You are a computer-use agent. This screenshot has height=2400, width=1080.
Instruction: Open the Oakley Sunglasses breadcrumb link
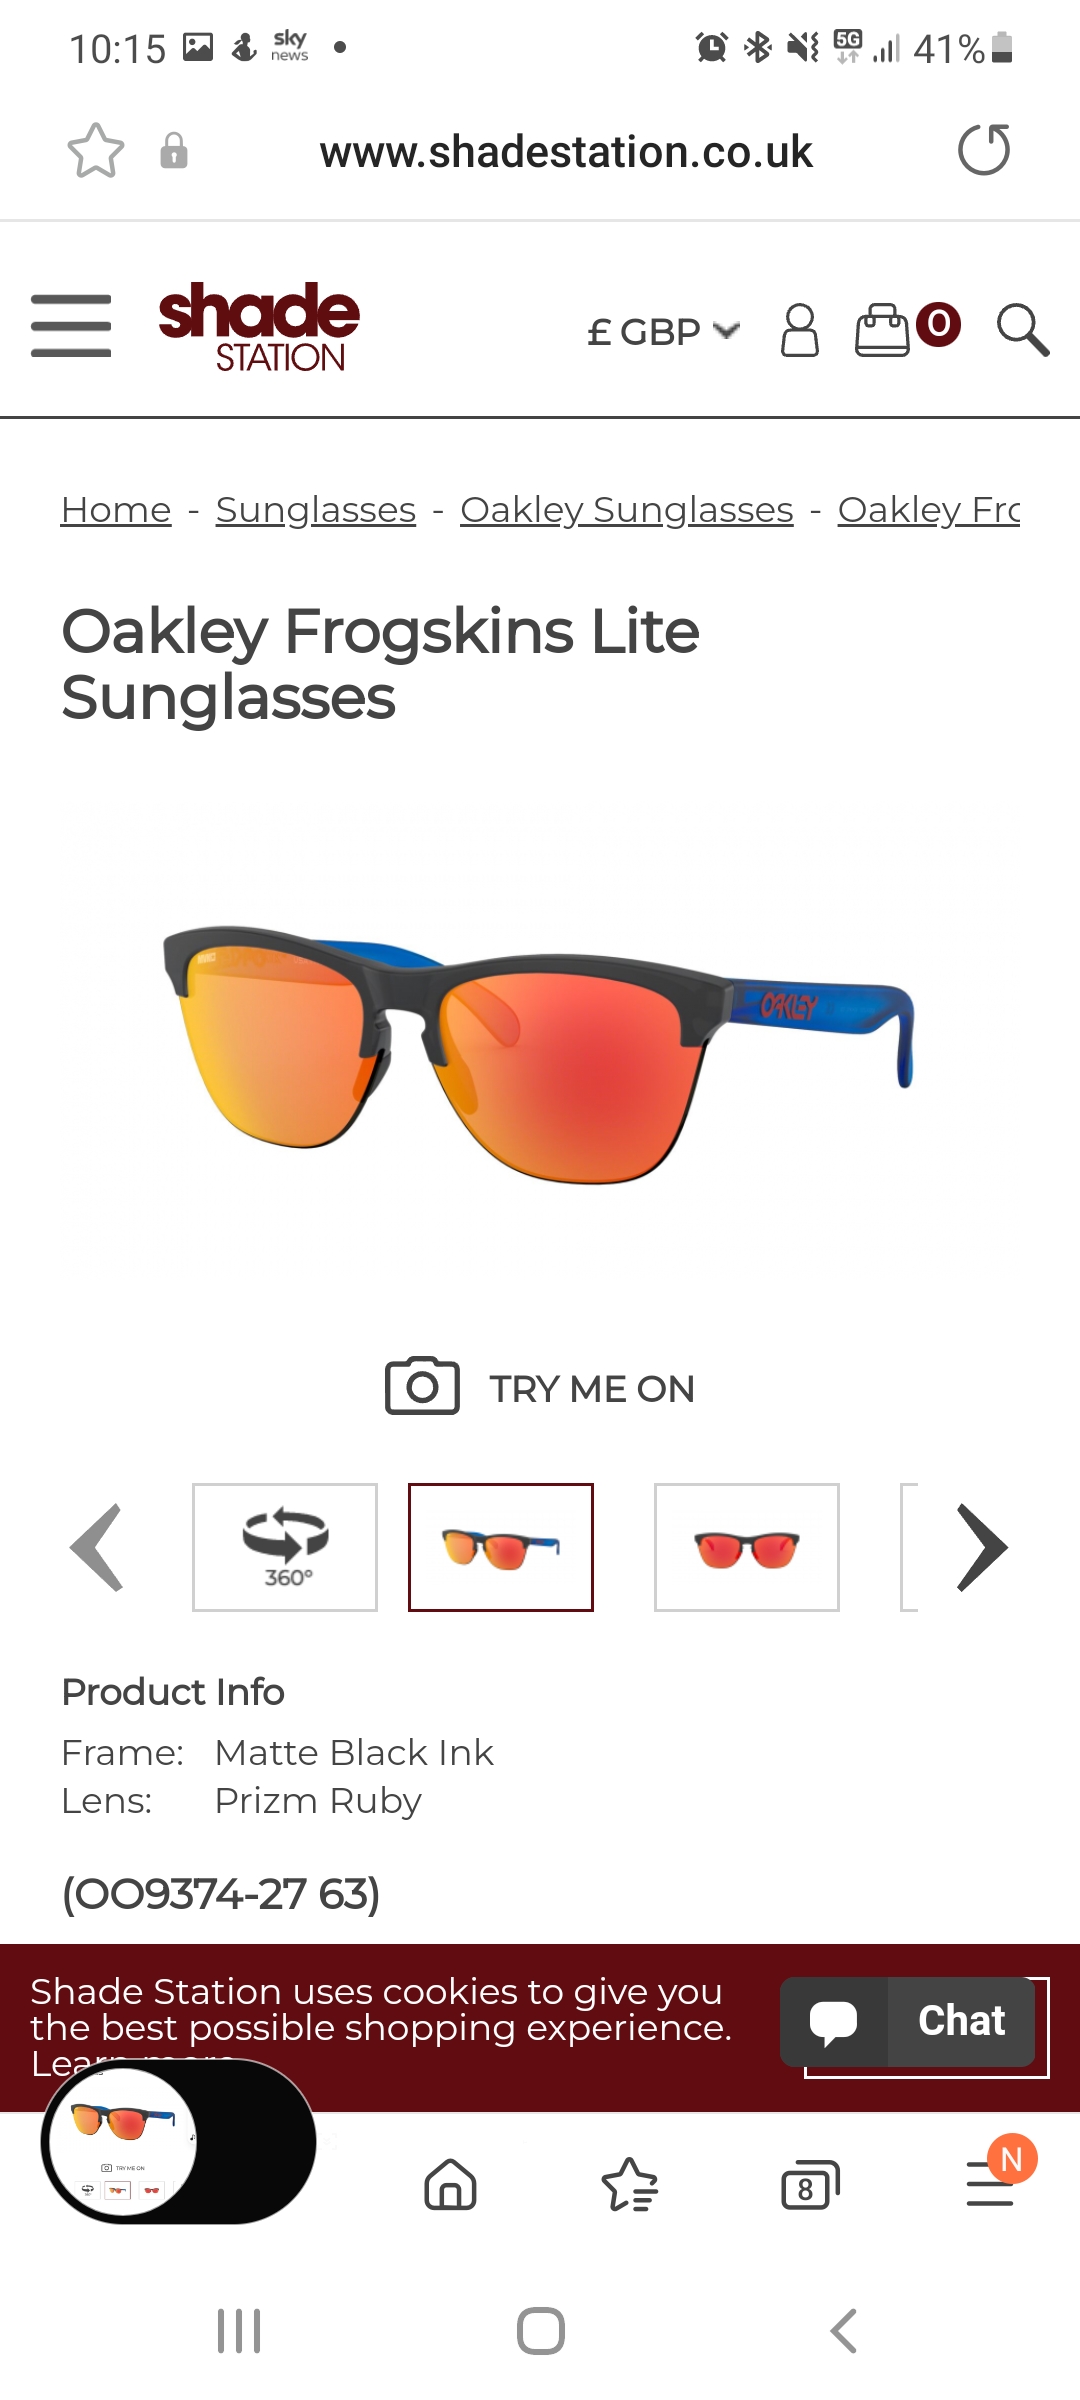pos(627,510)
